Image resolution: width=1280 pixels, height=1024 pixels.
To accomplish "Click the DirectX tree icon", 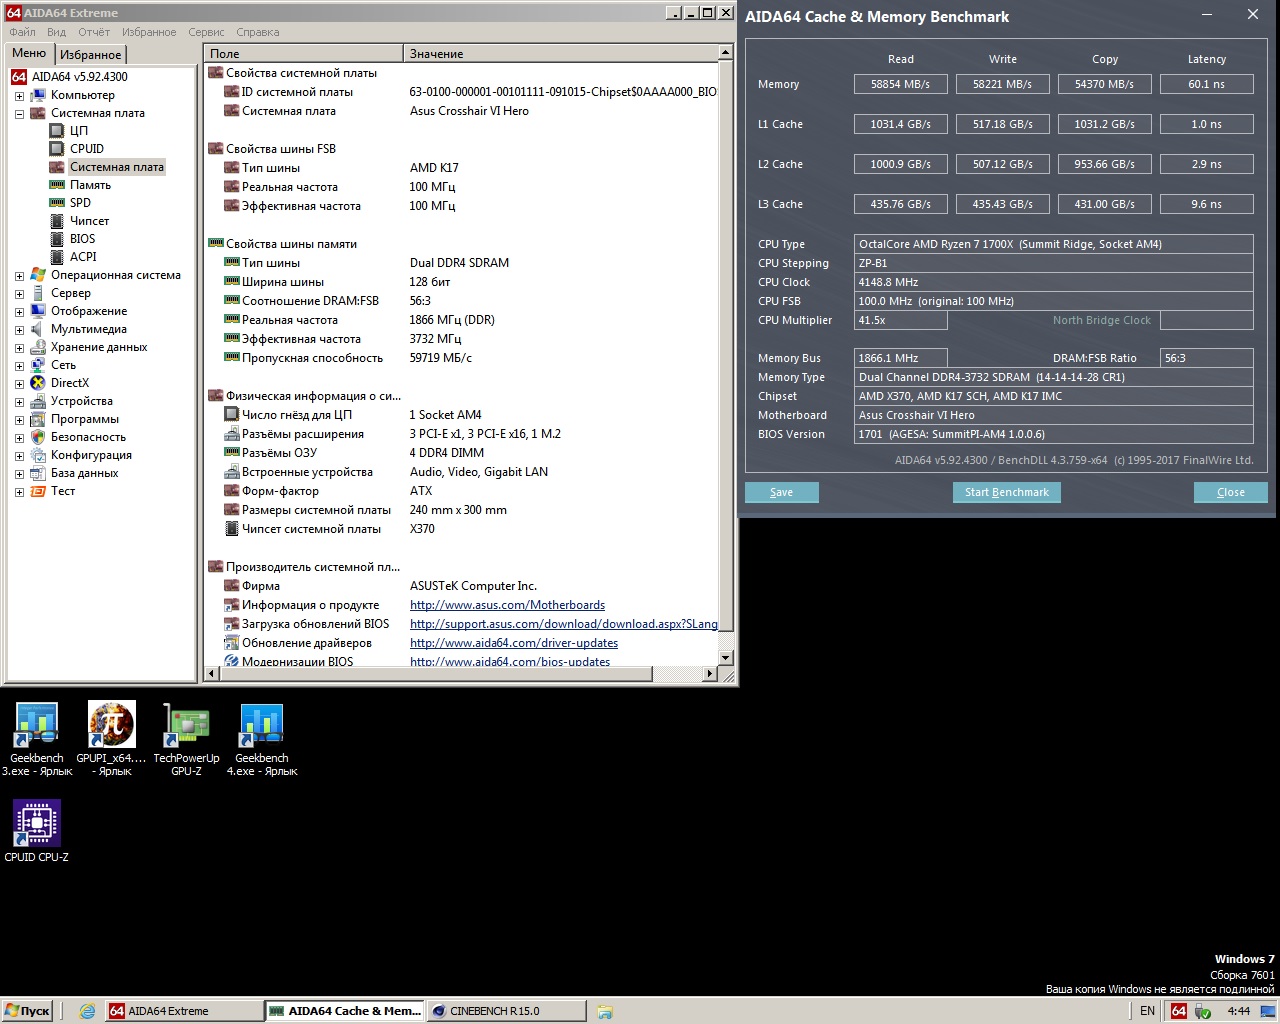I will (x=38, y=383).
